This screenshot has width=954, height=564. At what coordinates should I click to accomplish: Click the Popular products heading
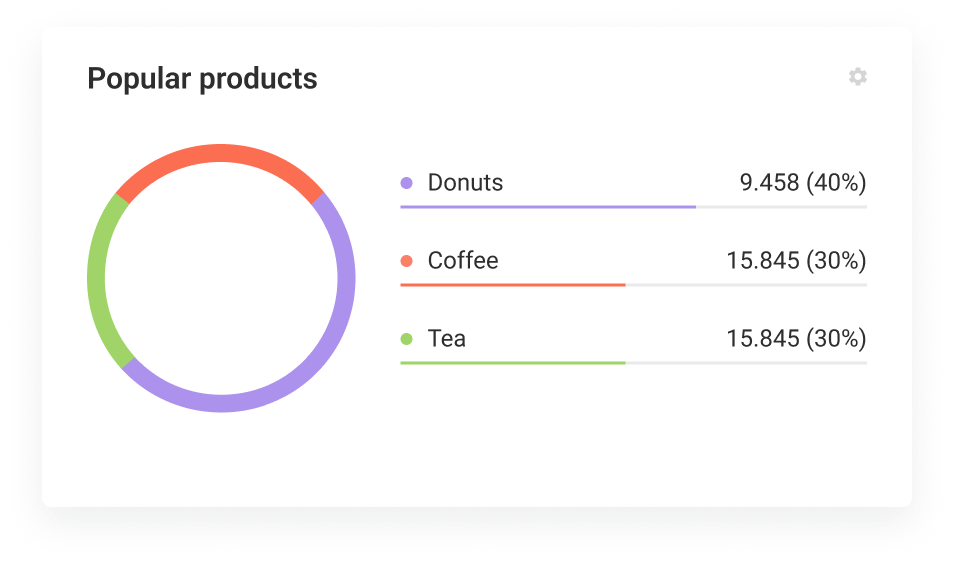coord(202,79)
